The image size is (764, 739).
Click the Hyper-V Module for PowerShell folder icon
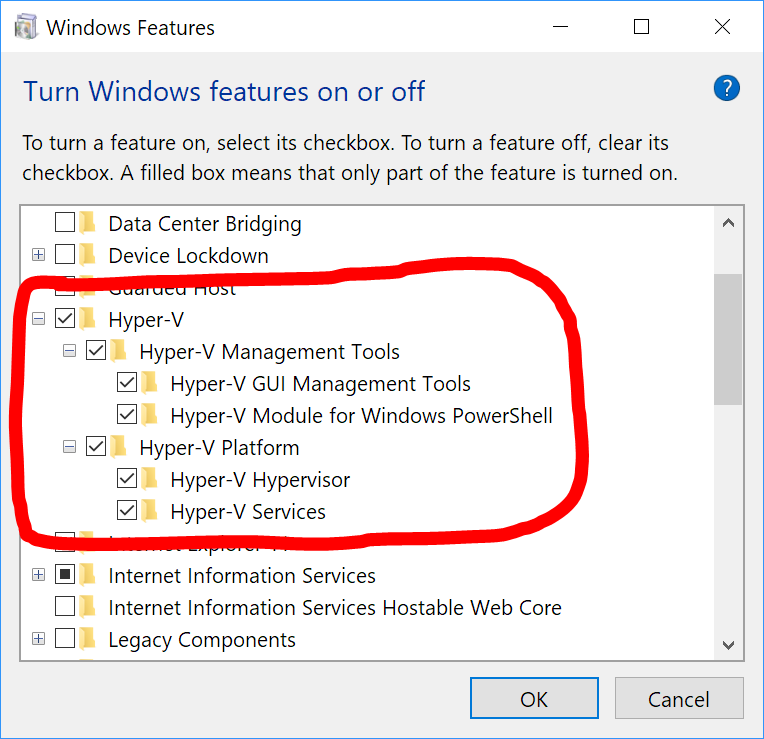tap(150, 415)
